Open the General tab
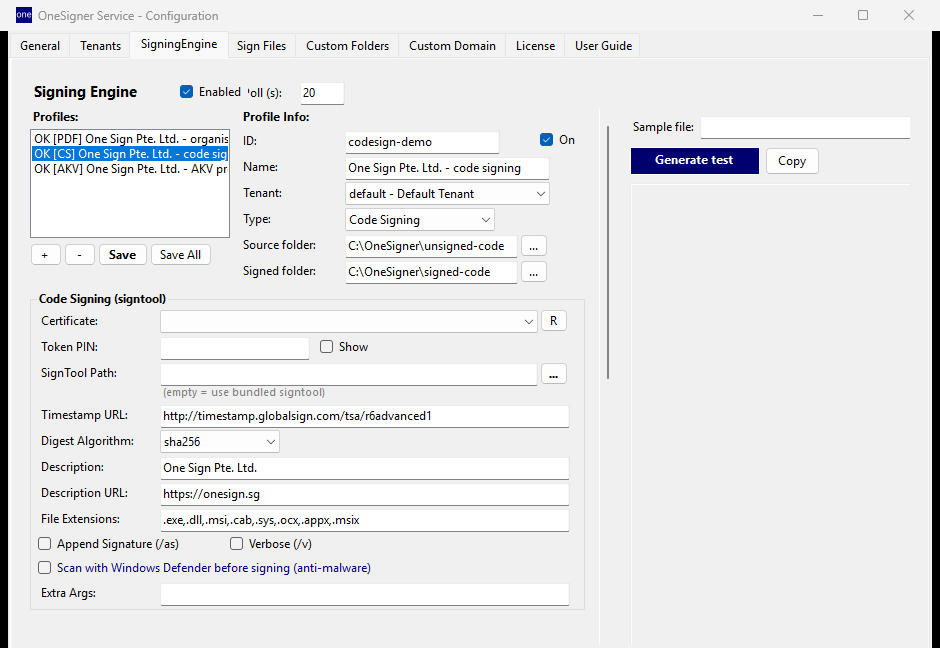The width and height of the screenshot is (940, 648). [x=40, y=46]
